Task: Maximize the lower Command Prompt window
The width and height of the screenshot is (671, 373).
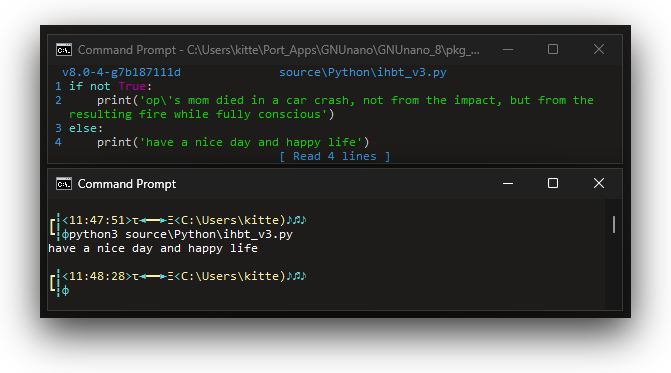Action: pos(553,183)
